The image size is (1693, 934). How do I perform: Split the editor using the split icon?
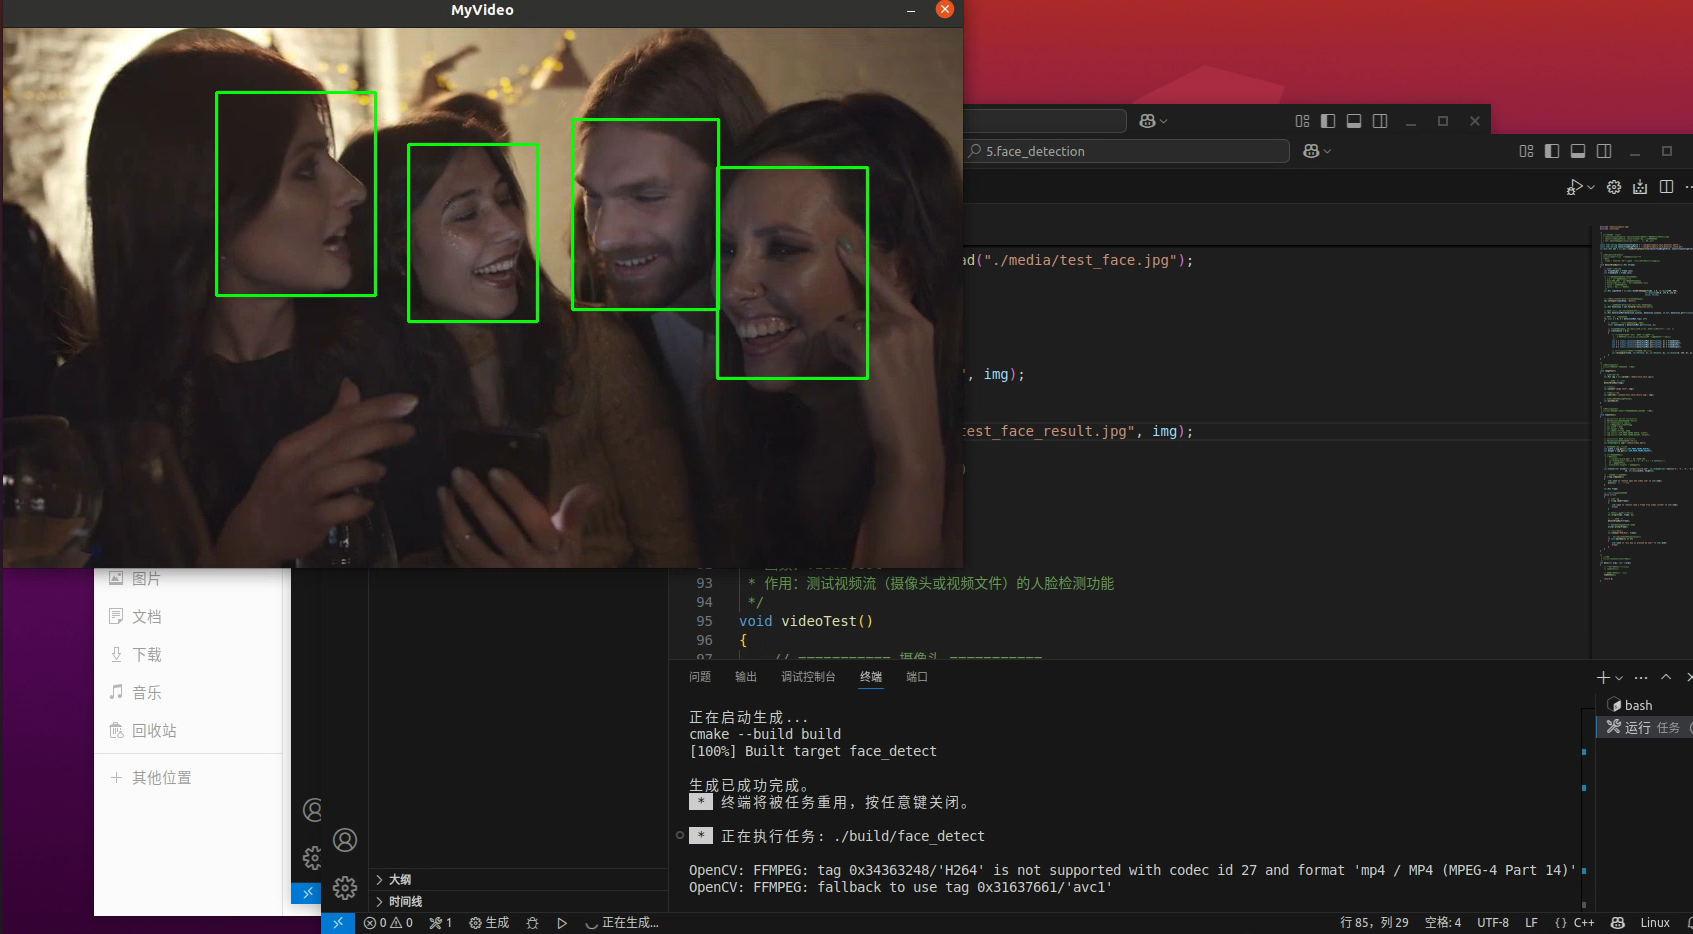click(x=1666, y=187)
